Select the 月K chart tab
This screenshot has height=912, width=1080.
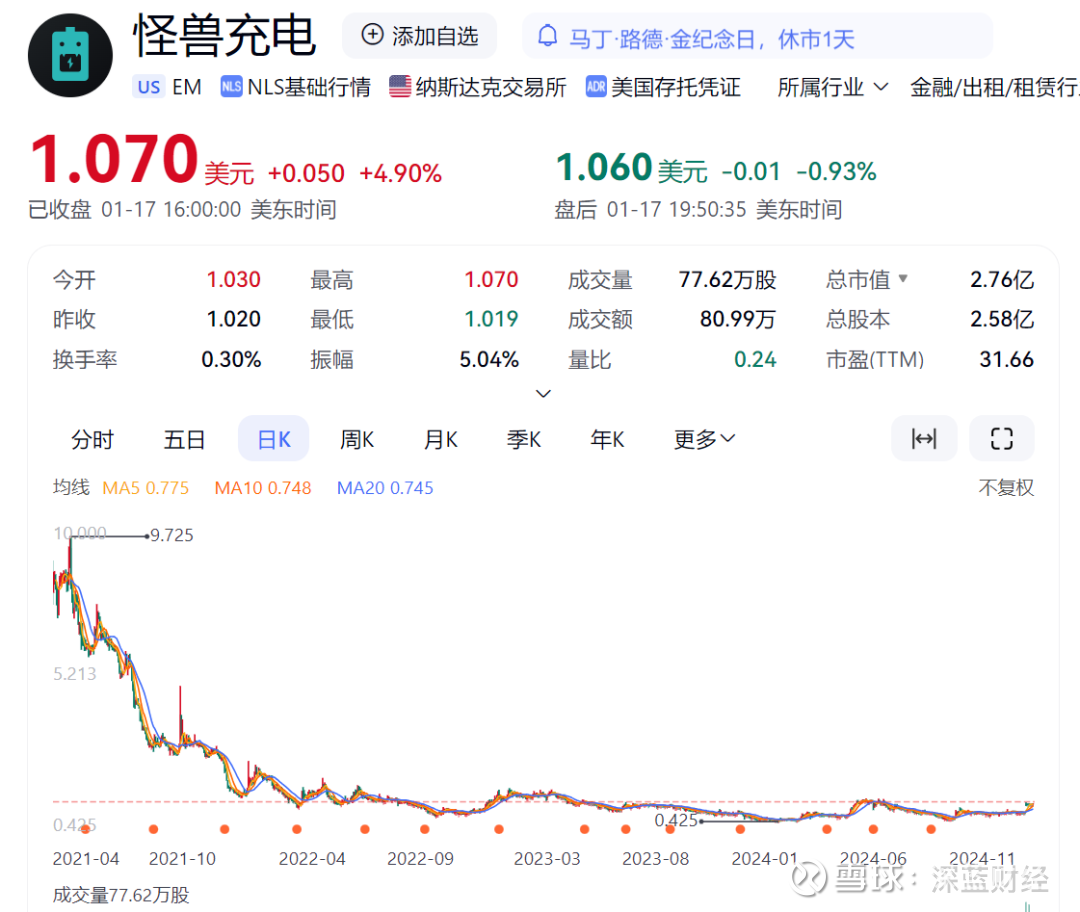[x=441, y=439]
